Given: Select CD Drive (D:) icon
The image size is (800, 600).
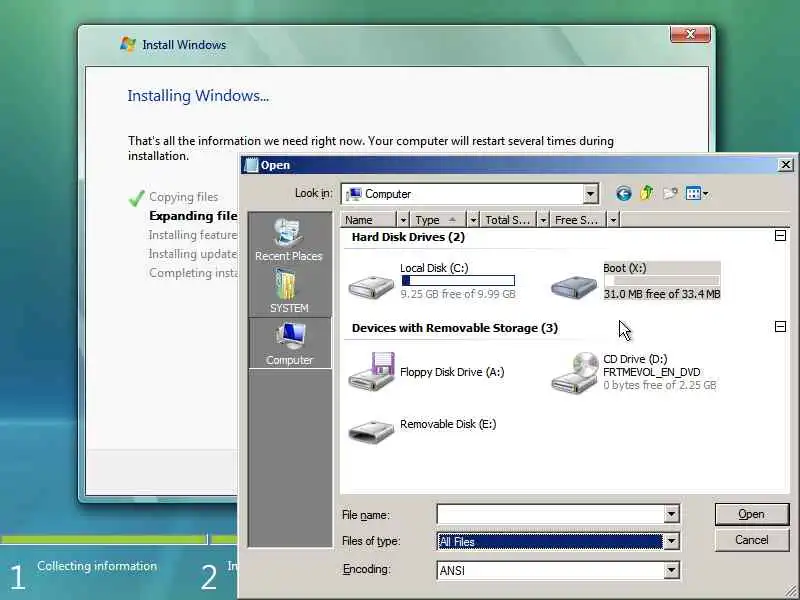Looking at the screenshot, I should coord(574,372).
